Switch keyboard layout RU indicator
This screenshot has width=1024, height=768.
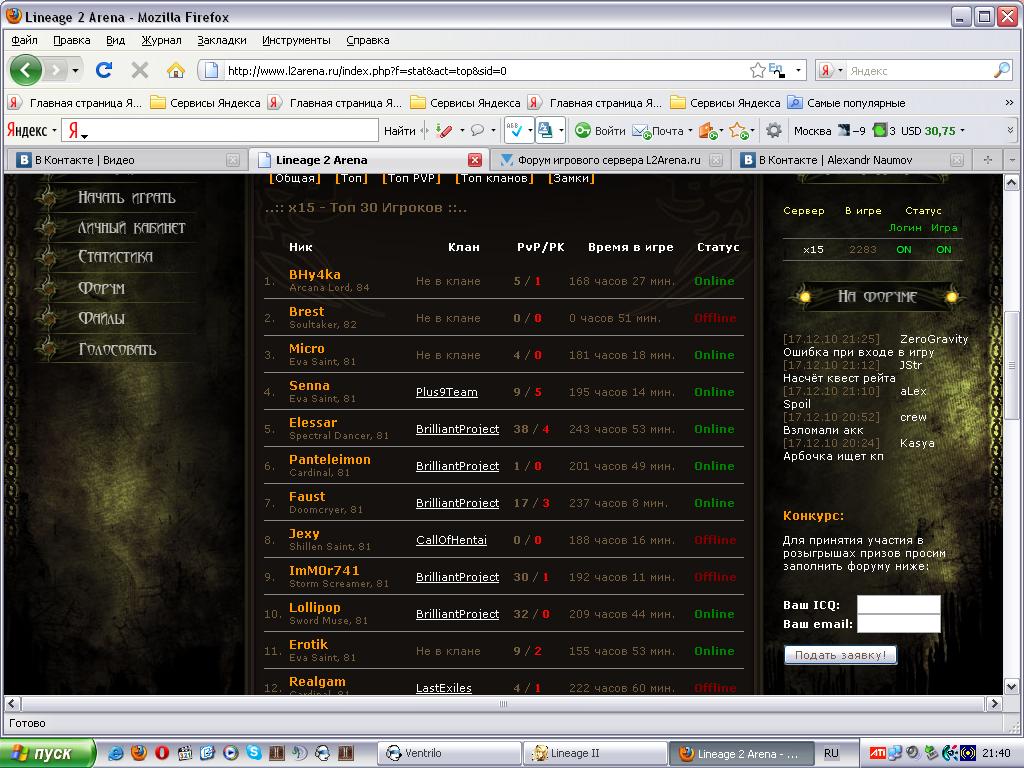(831, 753)
